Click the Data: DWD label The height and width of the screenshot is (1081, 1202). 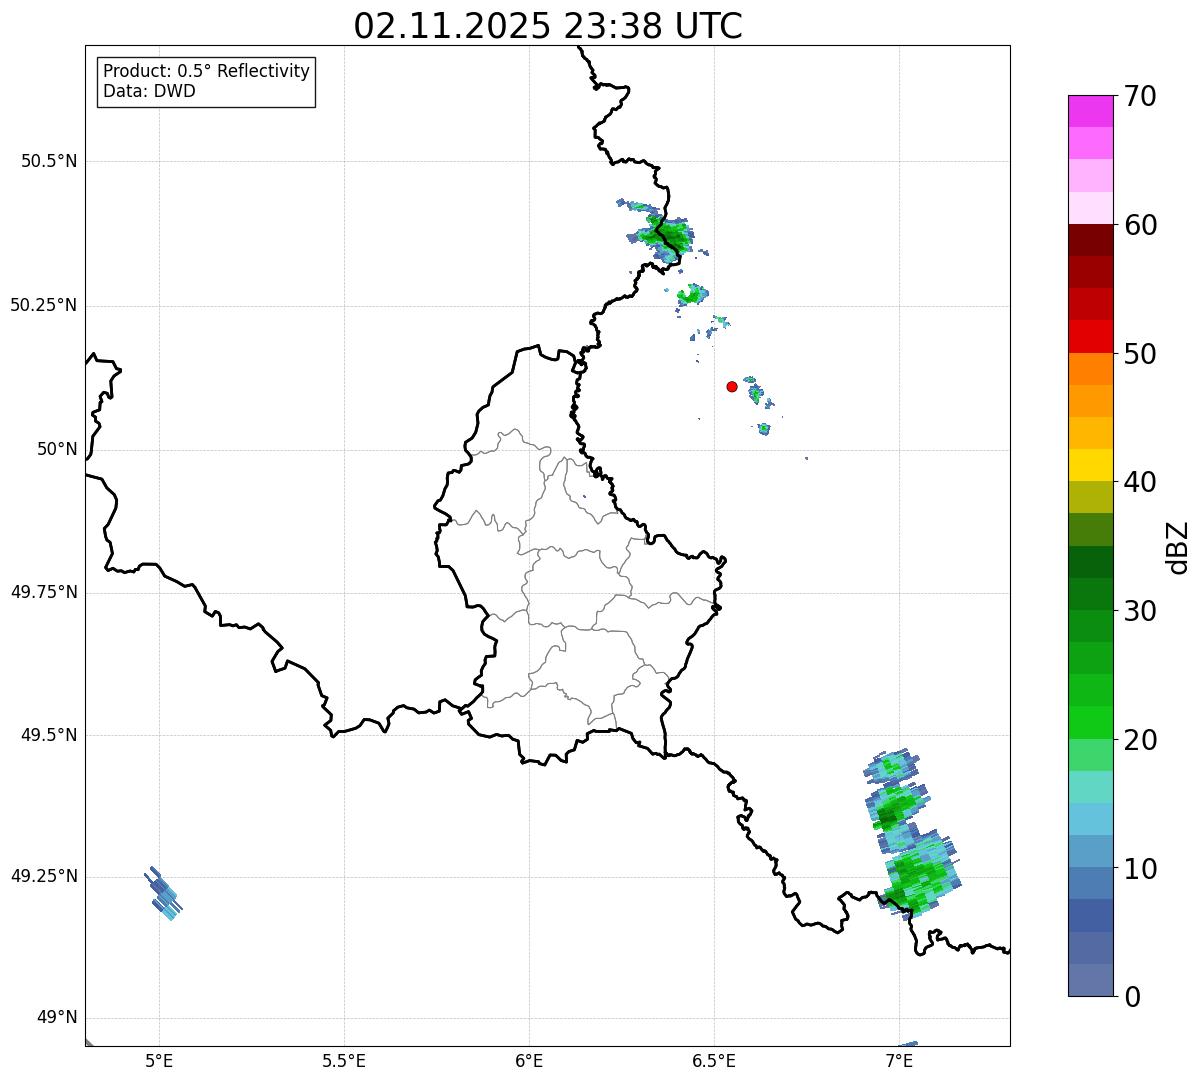(149, 91)
